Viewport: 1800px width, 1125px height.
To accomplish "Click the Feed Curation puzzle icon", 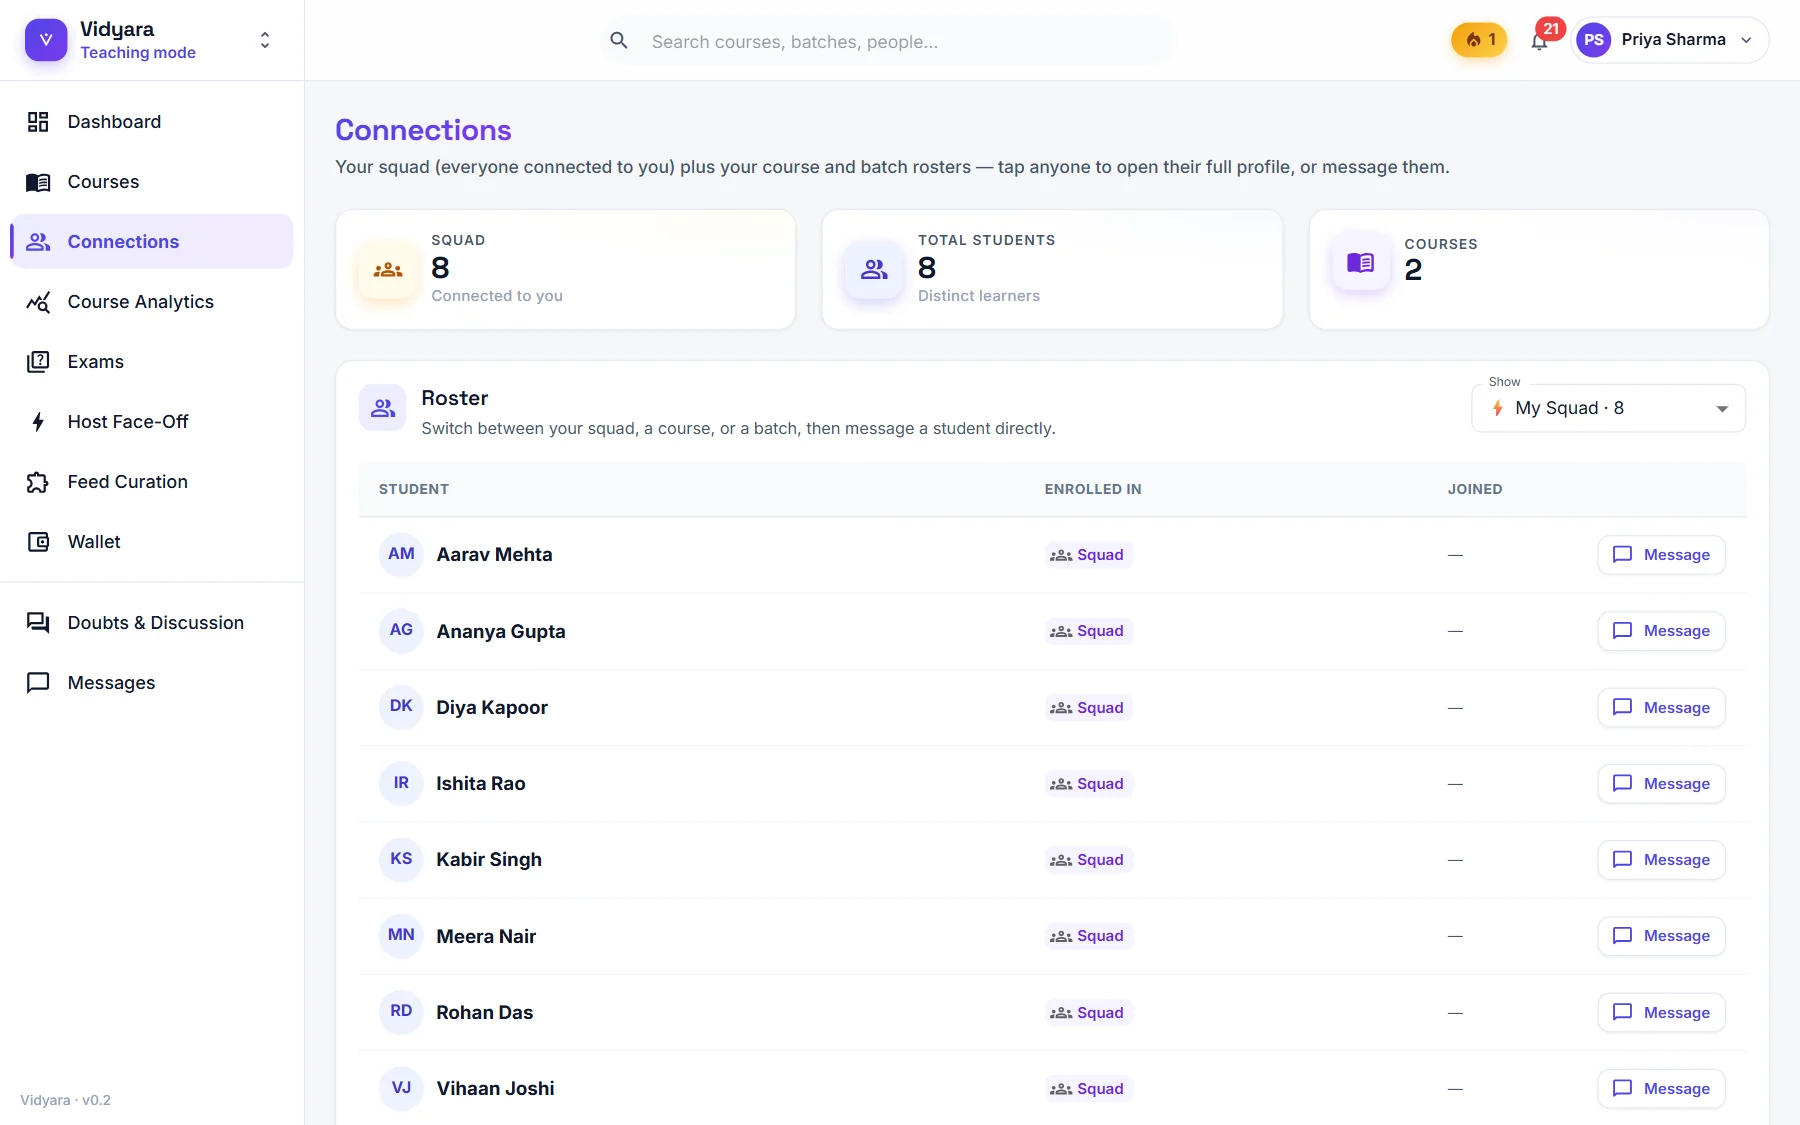I will pyautogui.click(x=38, y=482).
